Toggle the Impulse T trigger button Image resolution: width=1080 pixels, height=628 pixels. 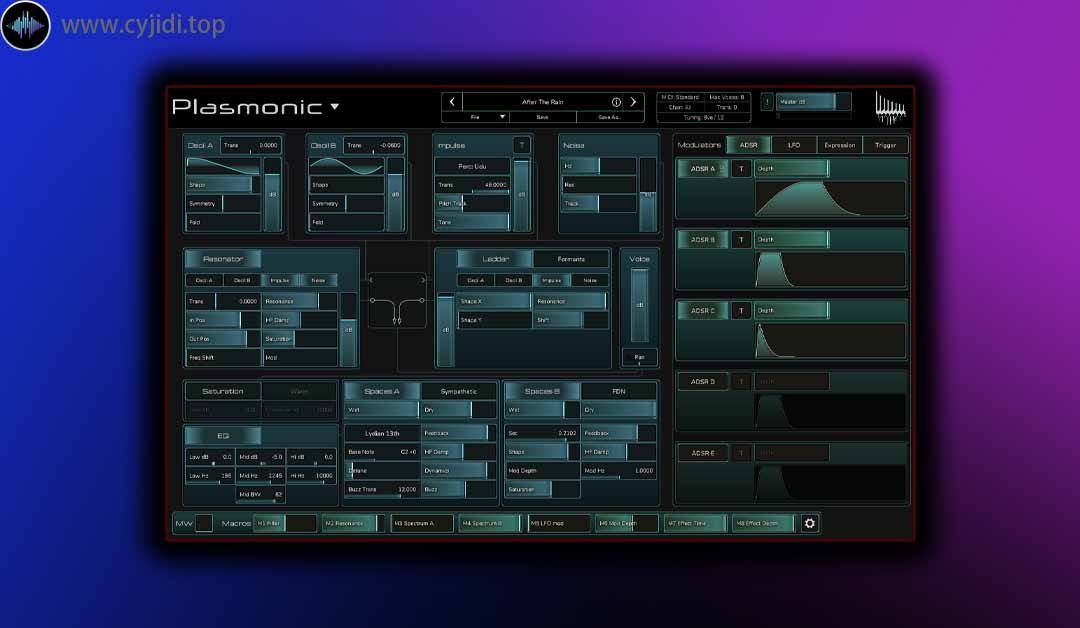521,145
